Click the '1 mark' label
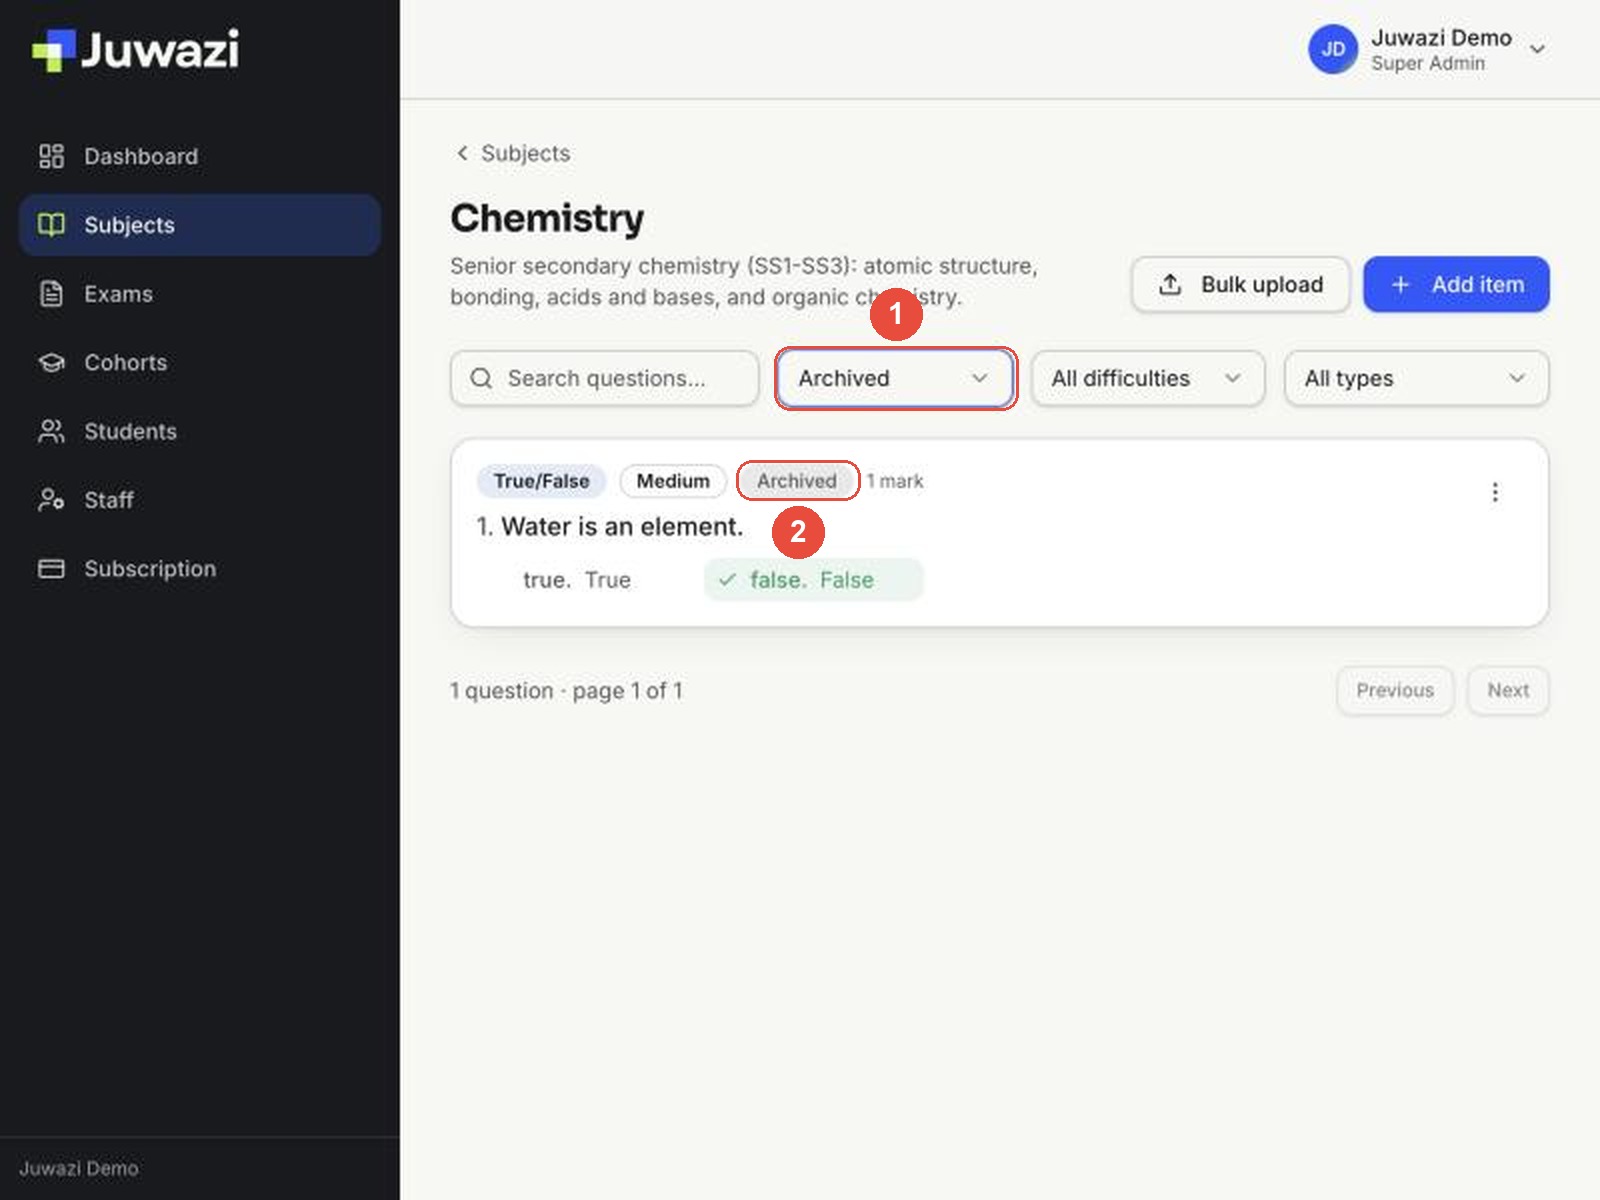Image resolution: width=1600 pixels, height=1200 pixels. click(x=895, y=481)
